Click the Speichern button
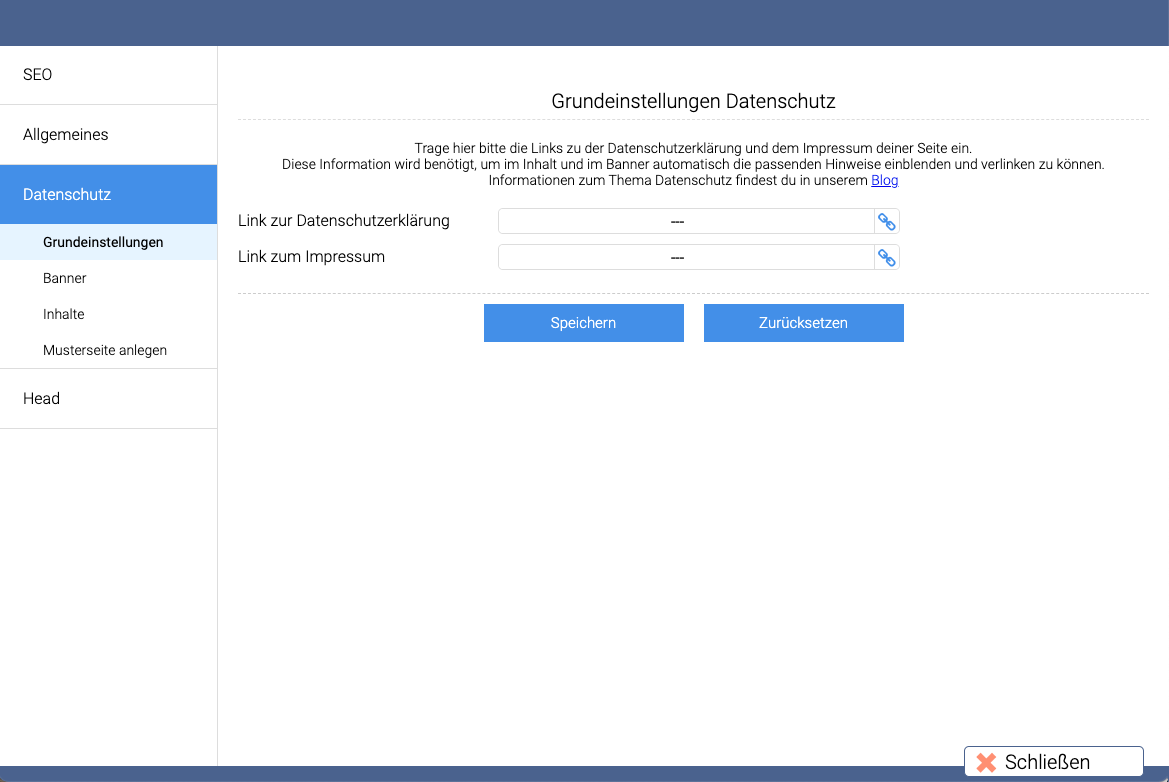The width and height of the screenshot is (1169, 782). 584,323
